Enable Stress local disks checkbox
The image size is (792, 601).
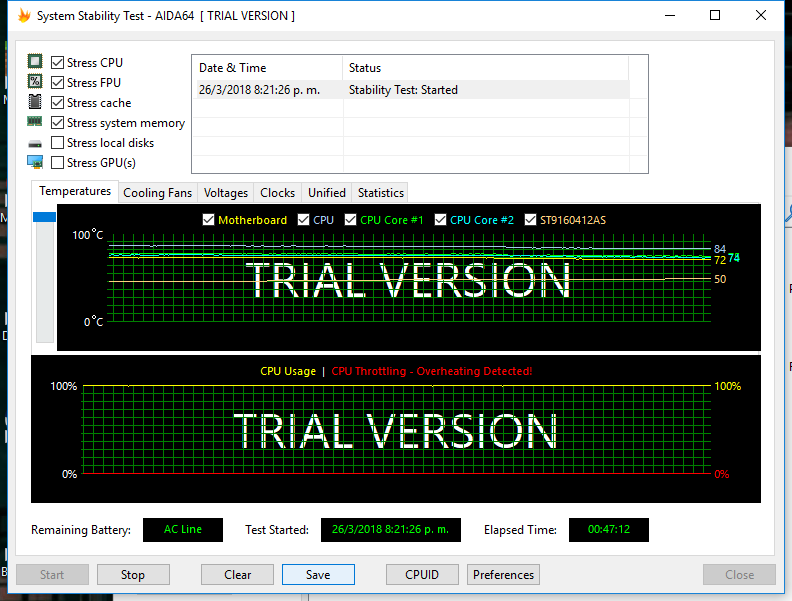(58, 143)
